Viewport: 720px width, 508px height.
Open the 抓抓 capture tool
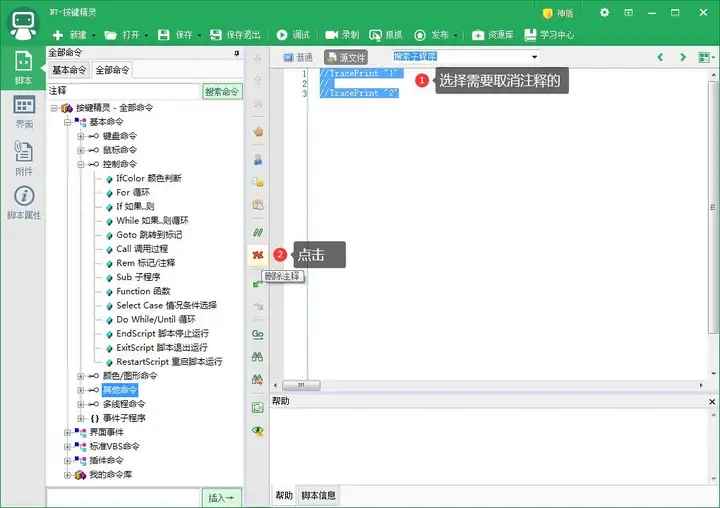[385, 35]
